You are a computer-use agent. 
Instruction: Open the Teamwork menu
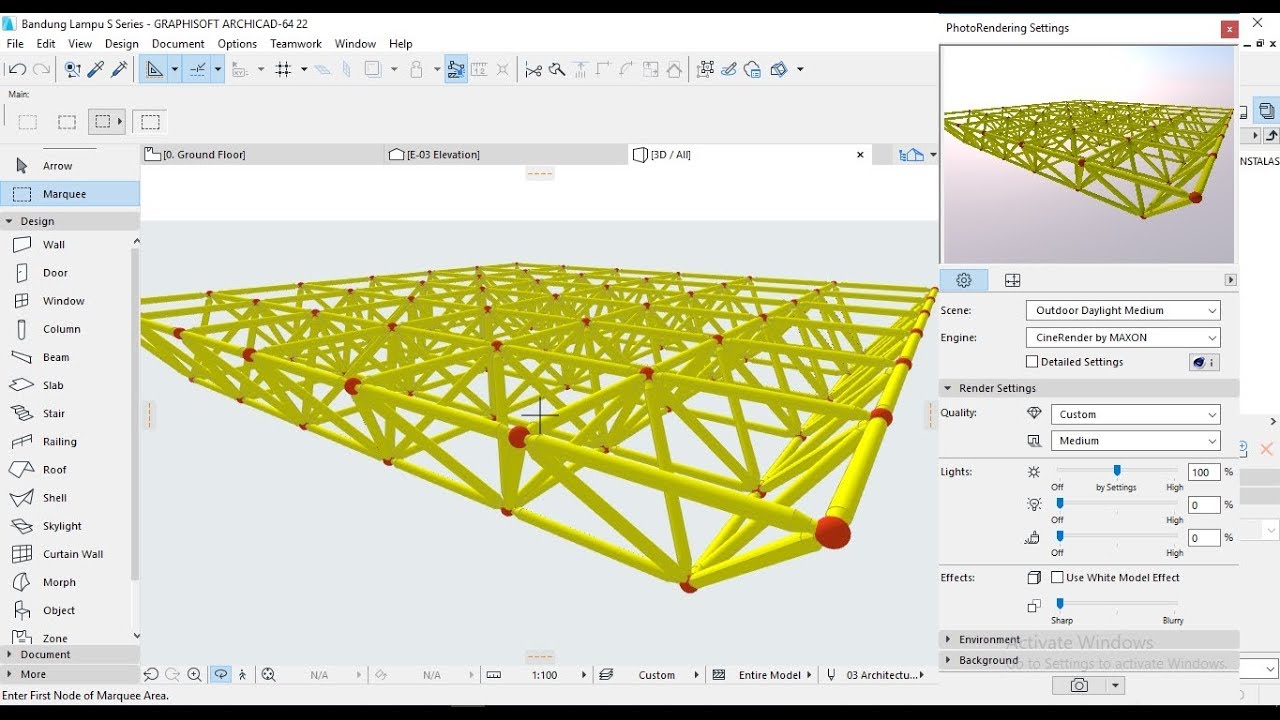[296, 44]
